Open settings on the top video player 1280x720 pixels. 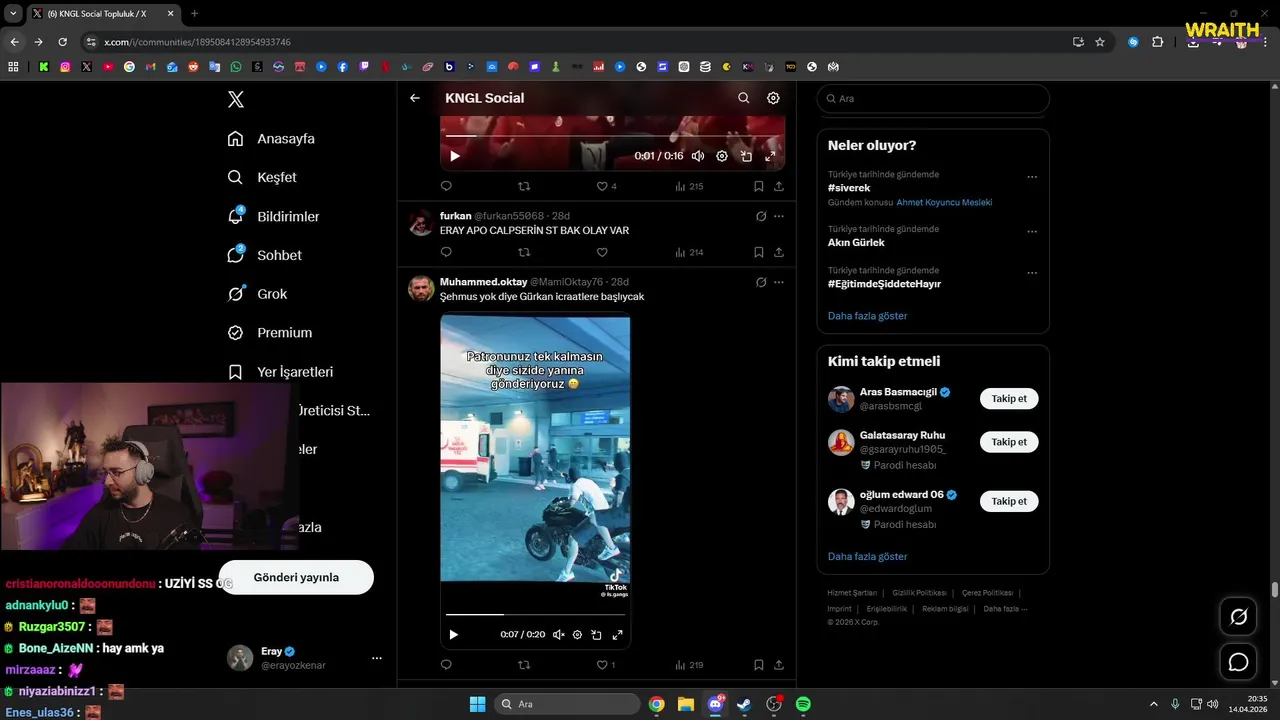click(x=722, y=156)
